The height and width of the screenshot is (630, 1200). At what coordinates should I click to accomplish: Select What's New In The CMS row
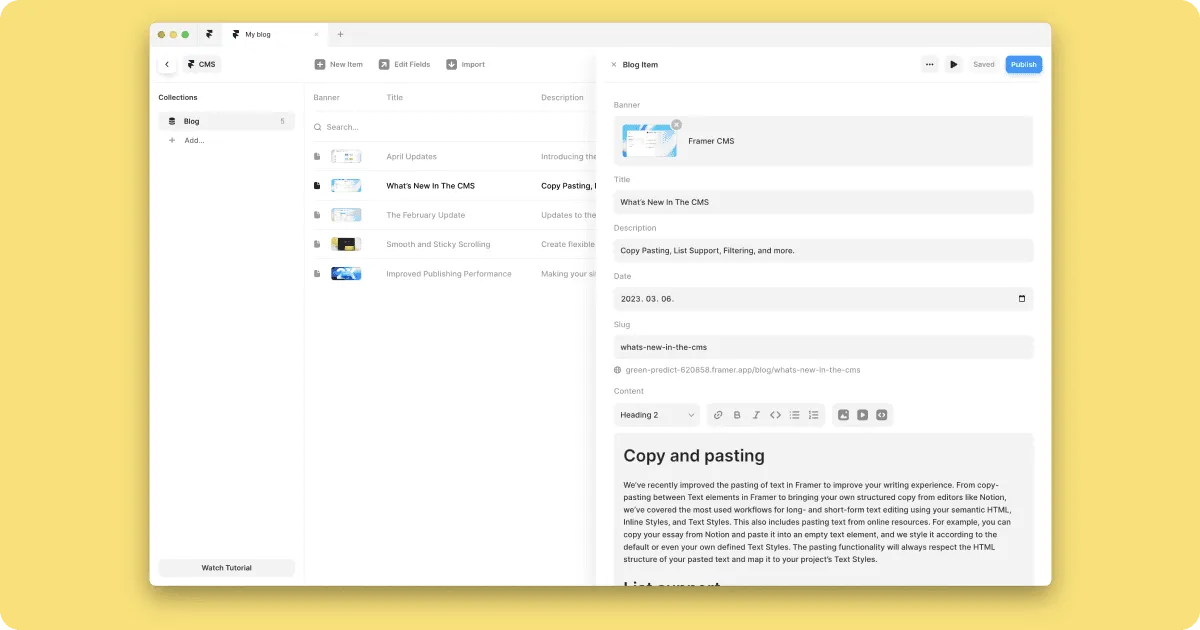click(450, 186)
